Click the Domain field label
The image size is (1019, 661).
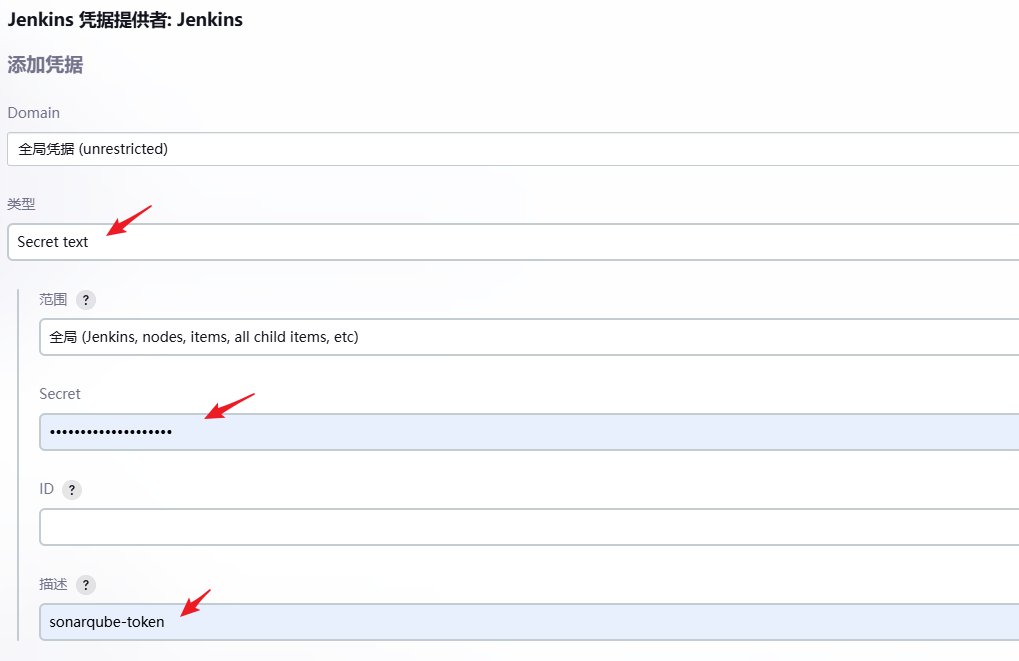coord(33,113)
